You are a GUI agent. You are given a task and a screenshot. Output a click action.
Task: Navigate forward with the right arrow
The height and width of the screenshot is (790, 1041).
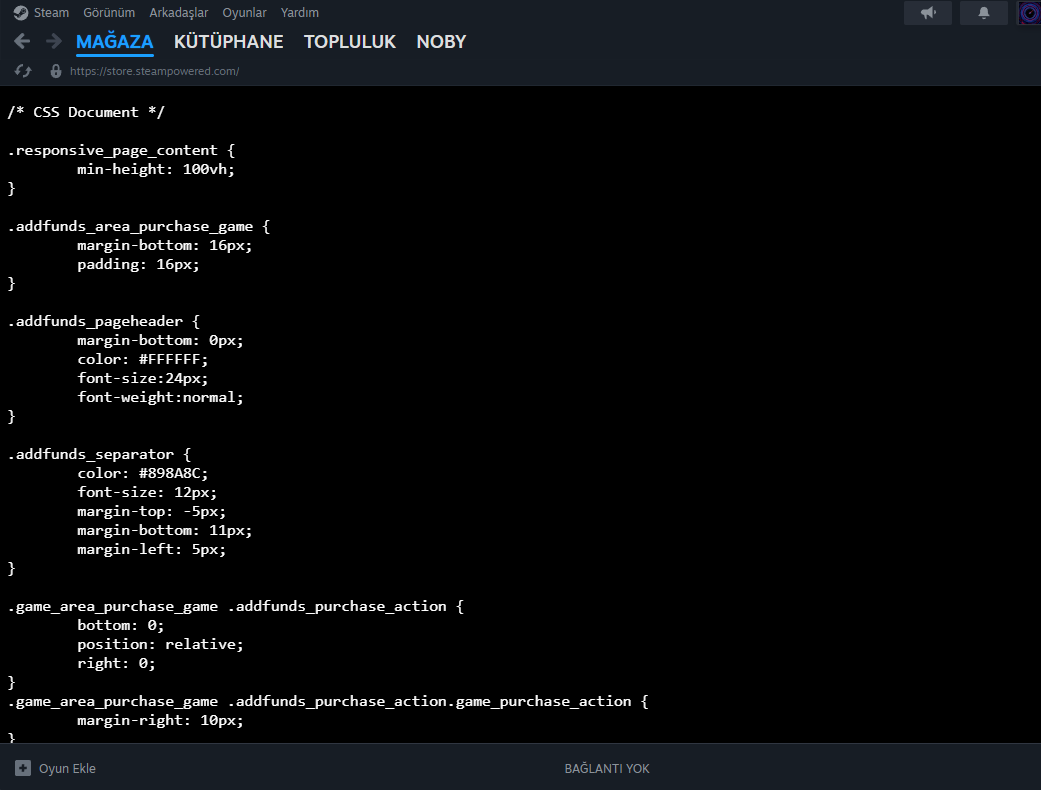pos(54,41)
